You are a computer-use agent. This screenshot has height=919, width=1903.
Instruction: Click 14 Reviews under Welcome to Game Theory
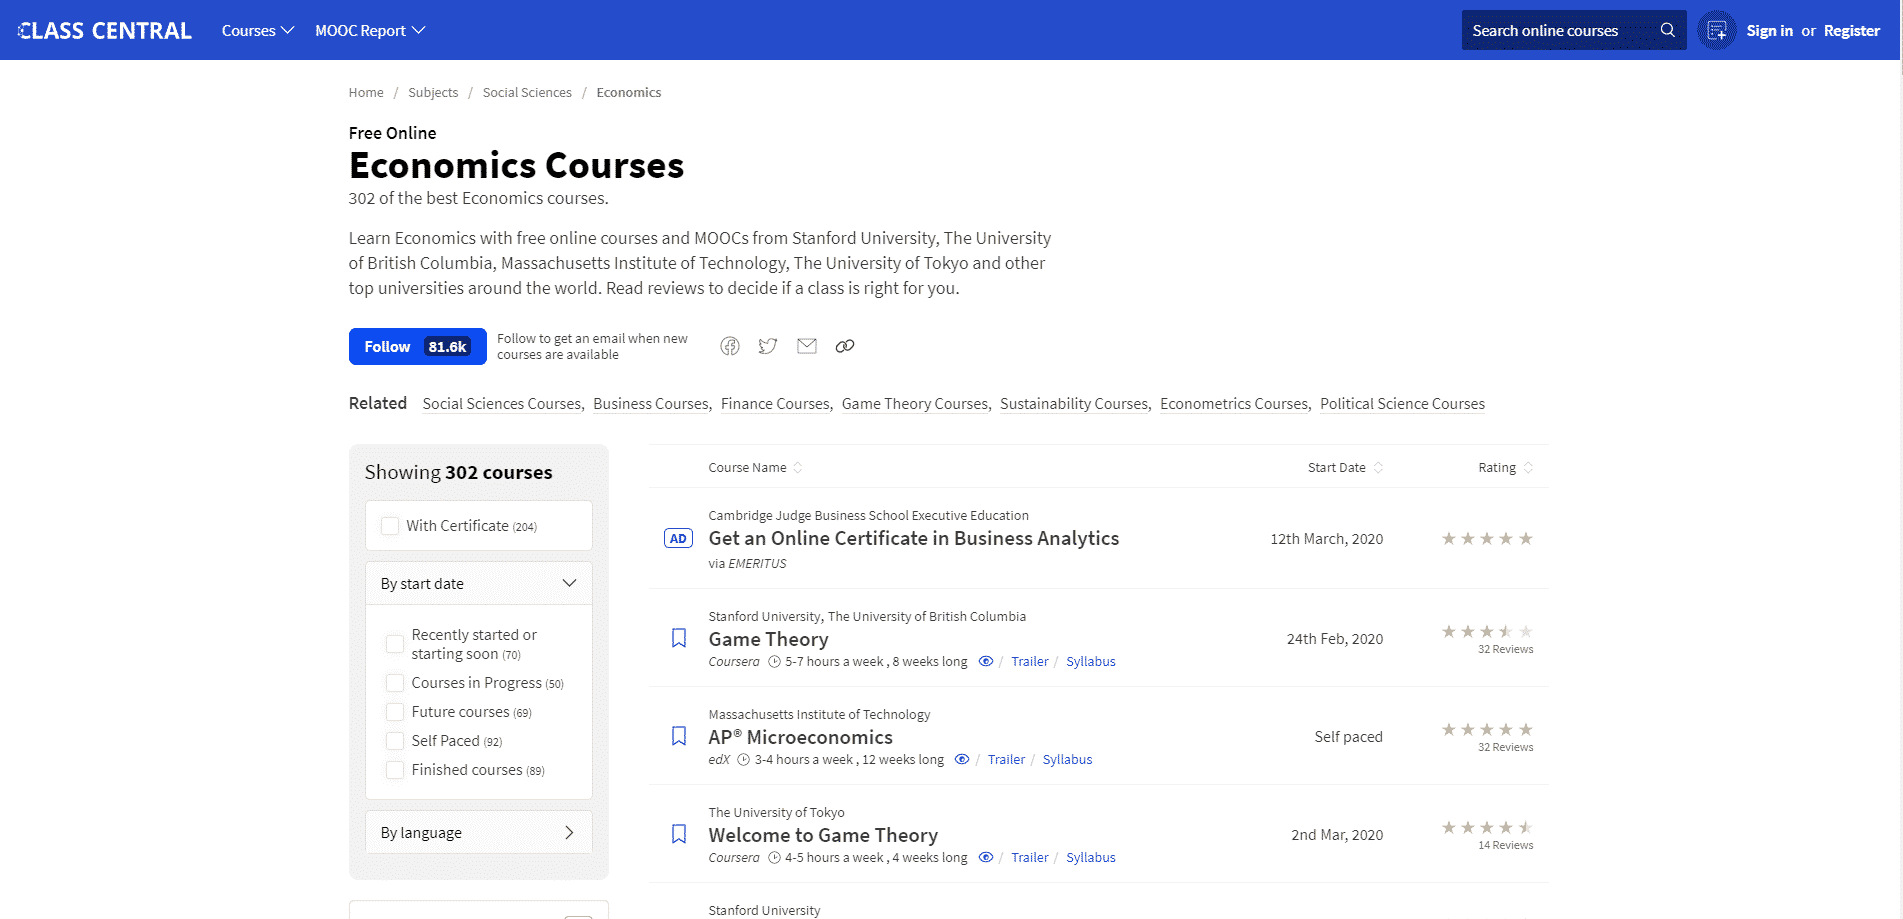(1505, 845)
